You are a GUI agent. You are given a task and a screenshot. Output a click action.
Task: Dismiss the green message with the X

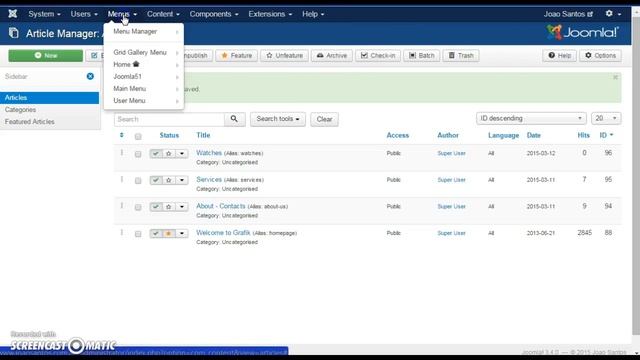pyautogui.click(x=615, y=77)
